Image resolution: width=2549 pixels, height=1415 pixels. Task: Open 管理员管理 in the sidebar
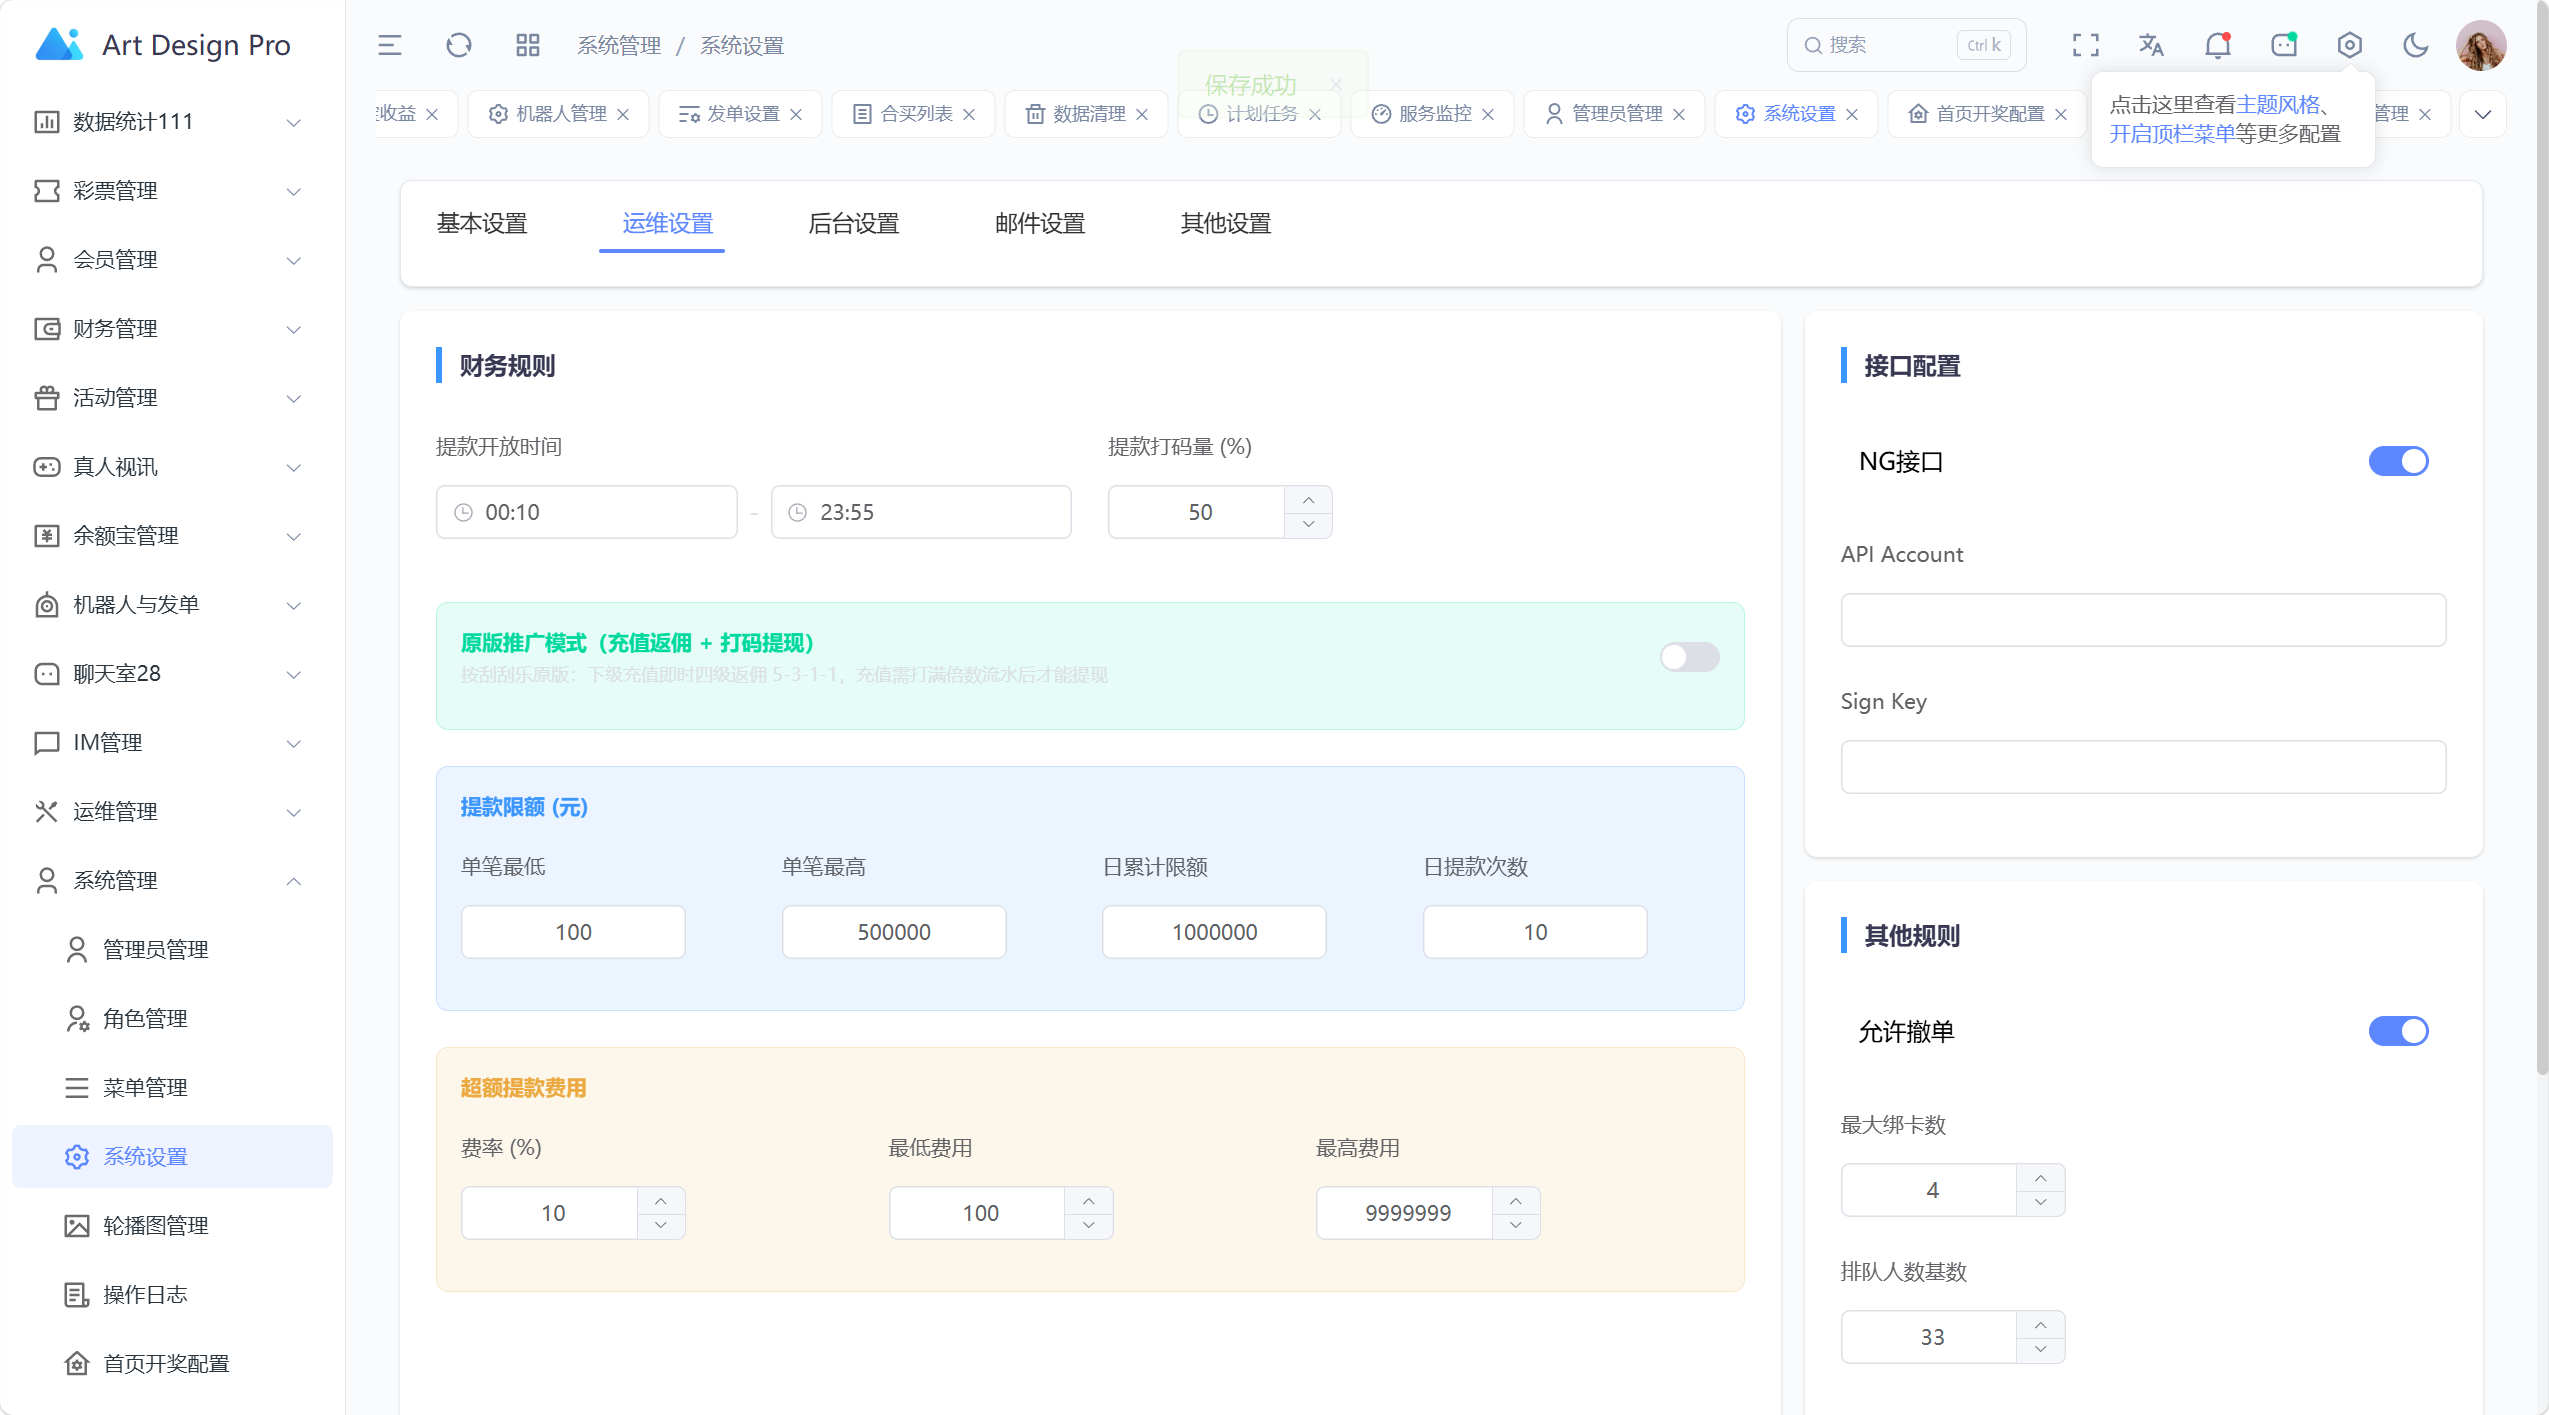(172, 950)
